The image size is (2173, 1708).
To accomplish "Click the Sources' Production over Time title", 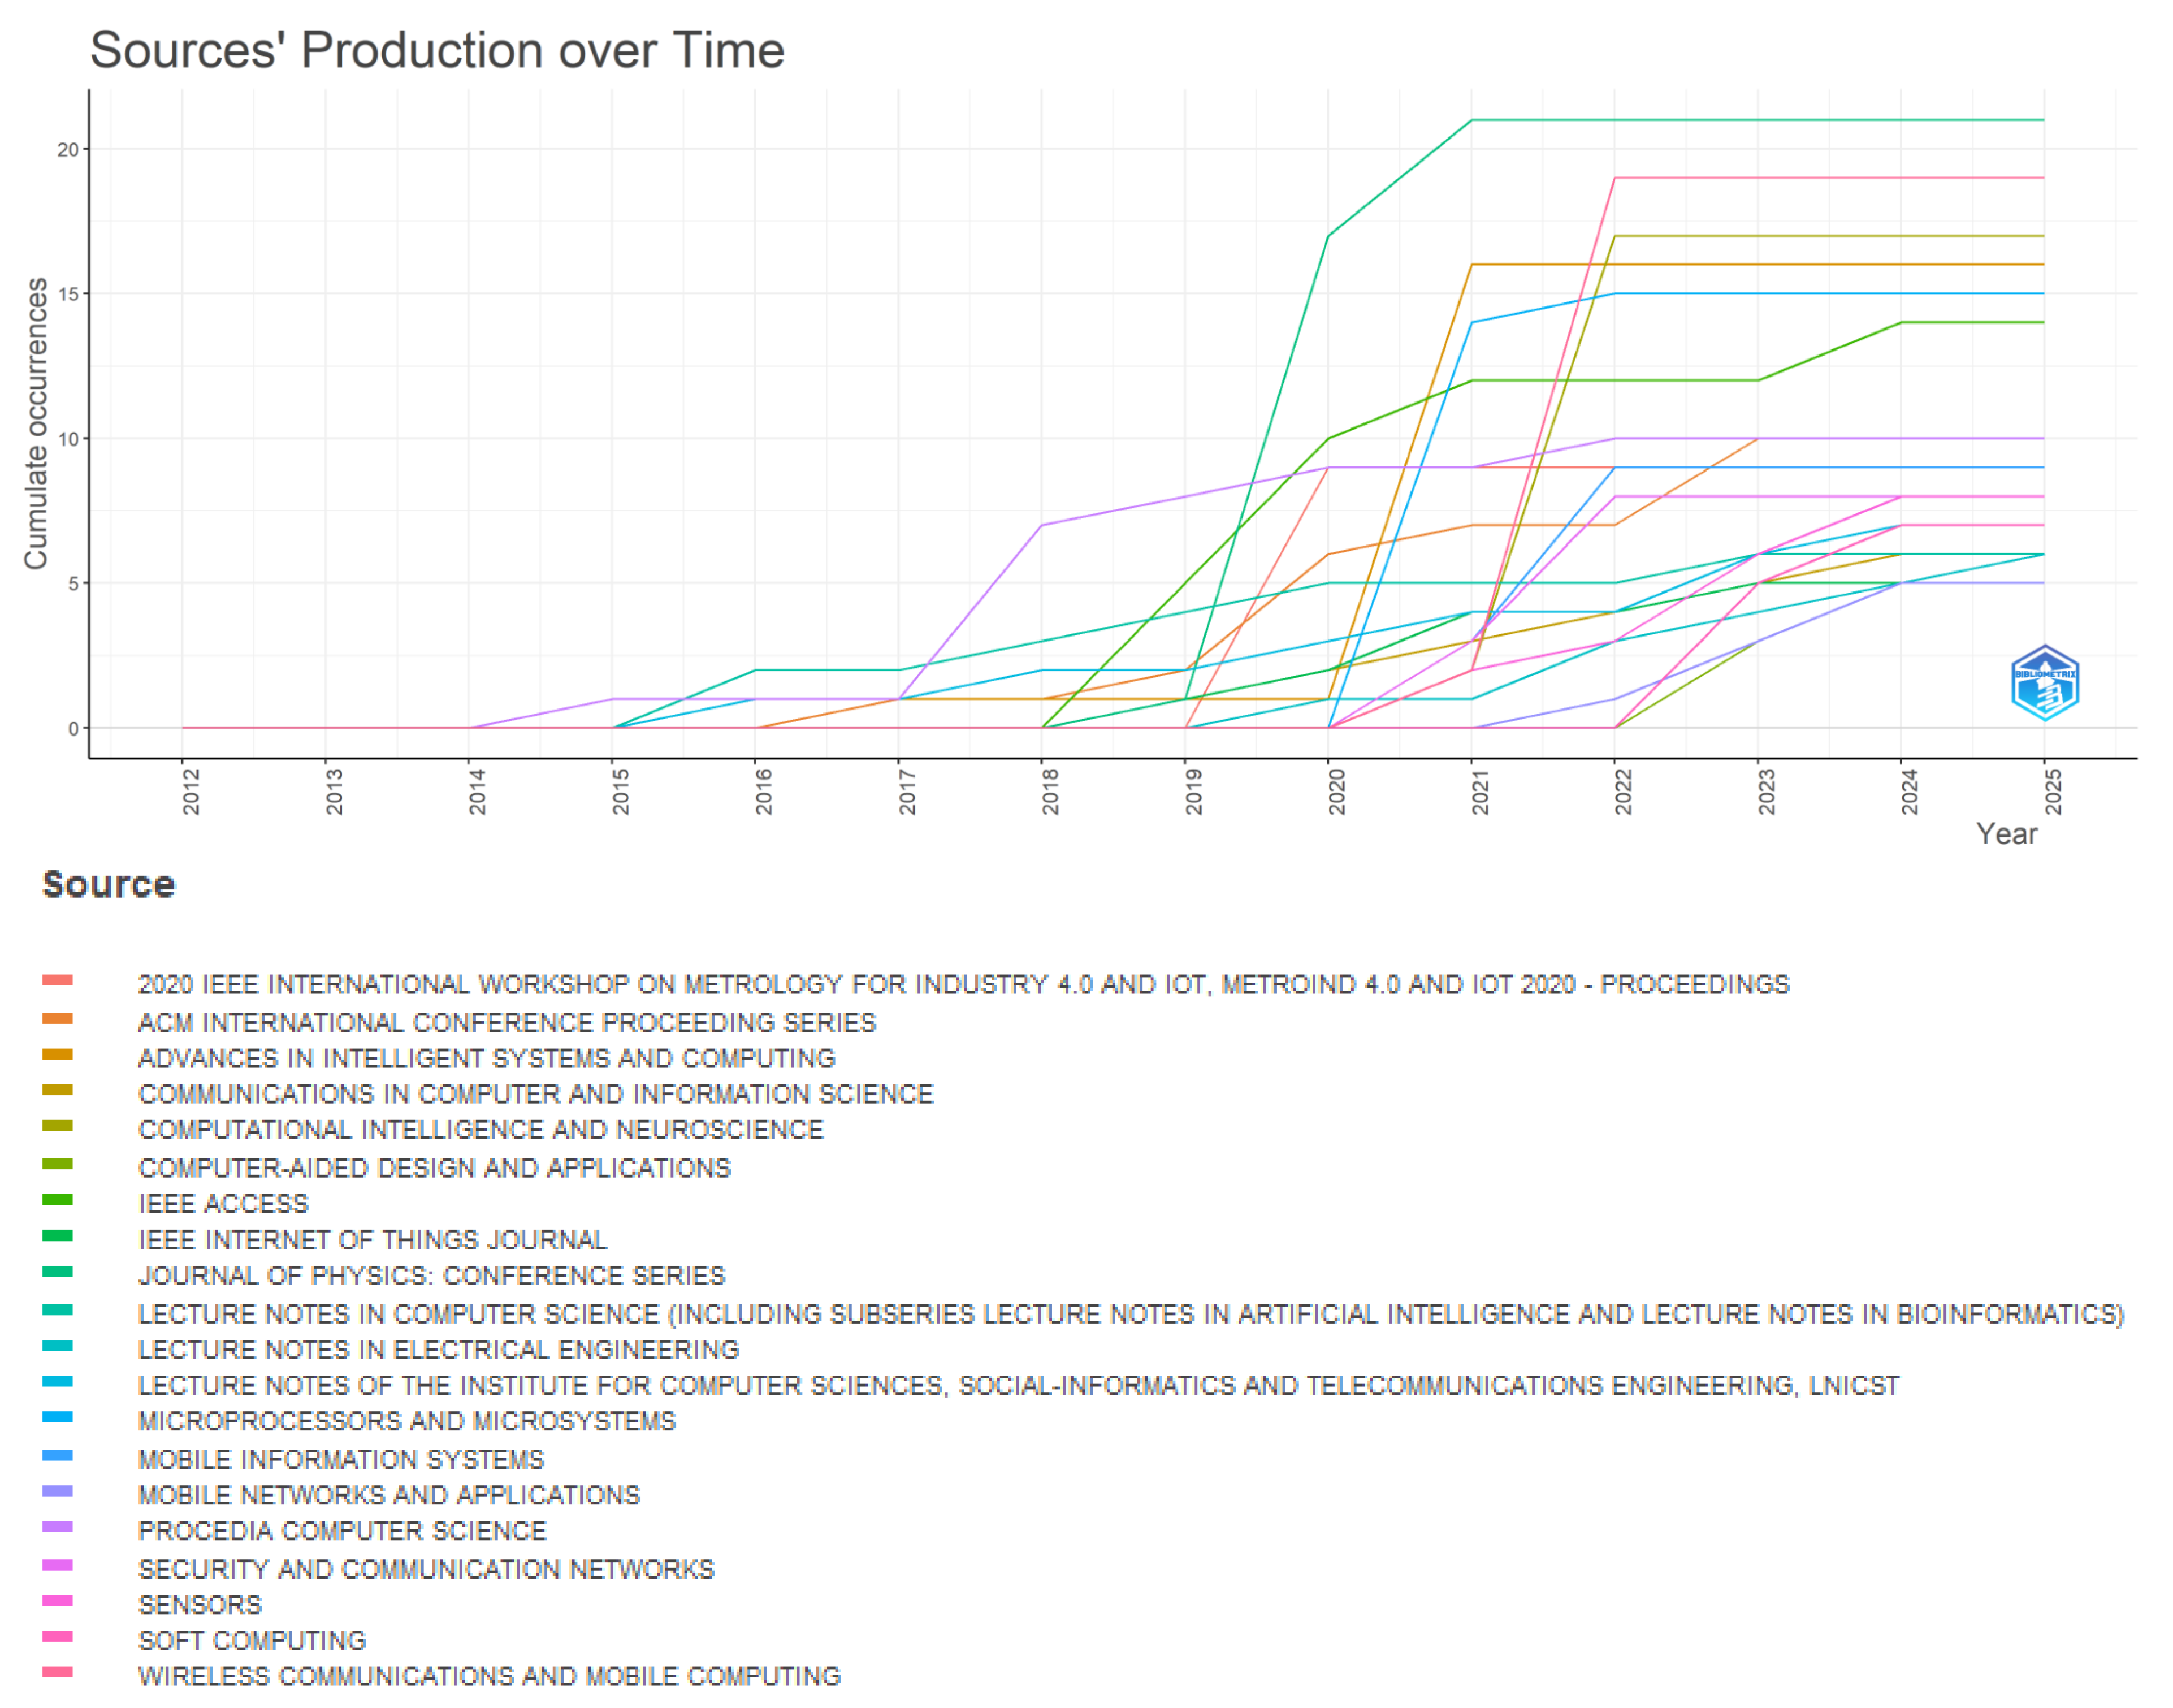I will (437, 50).
